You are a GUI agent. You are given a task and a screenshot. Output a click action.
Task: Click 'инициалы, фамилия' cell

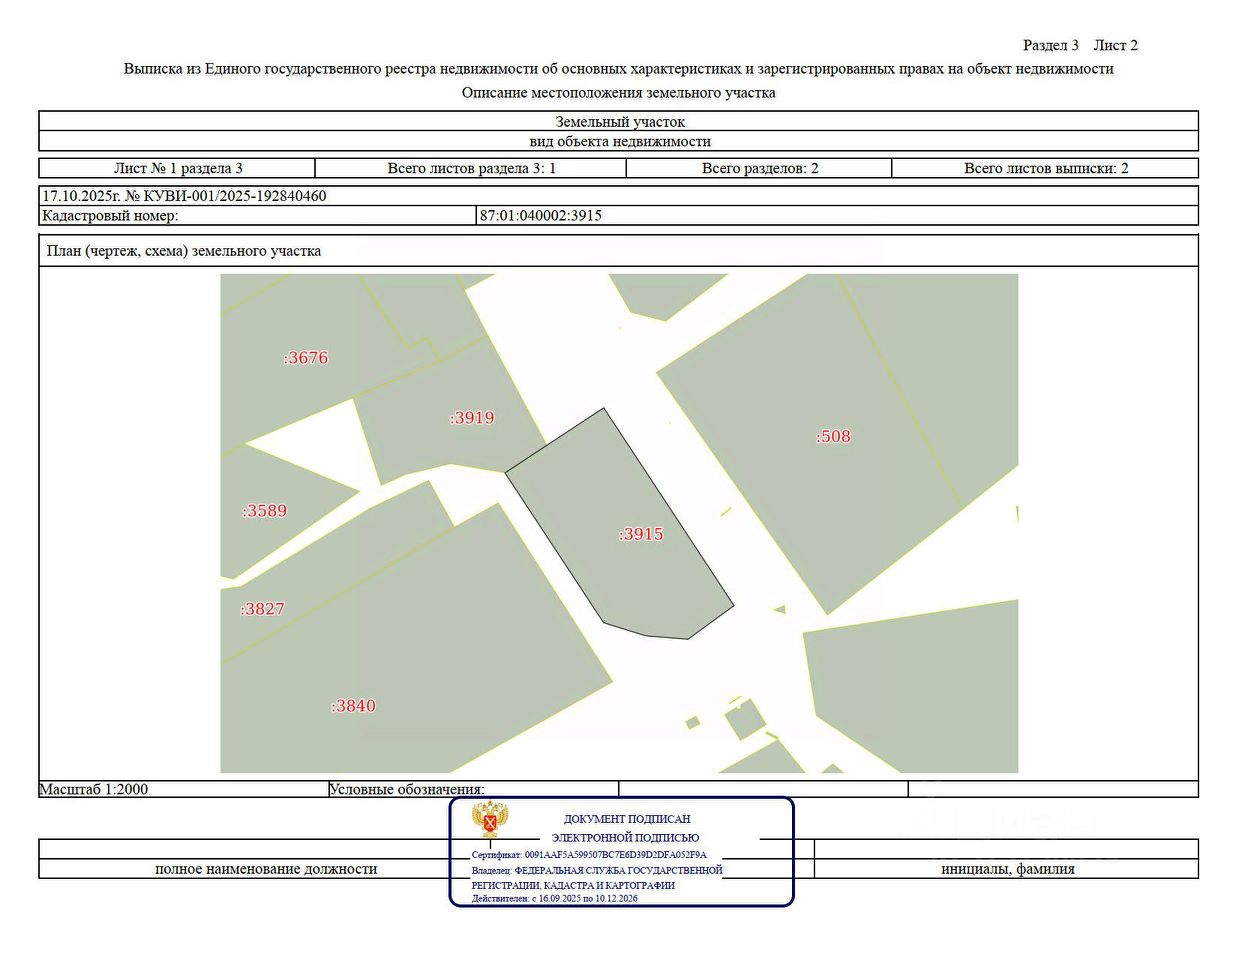[1007, 869]
